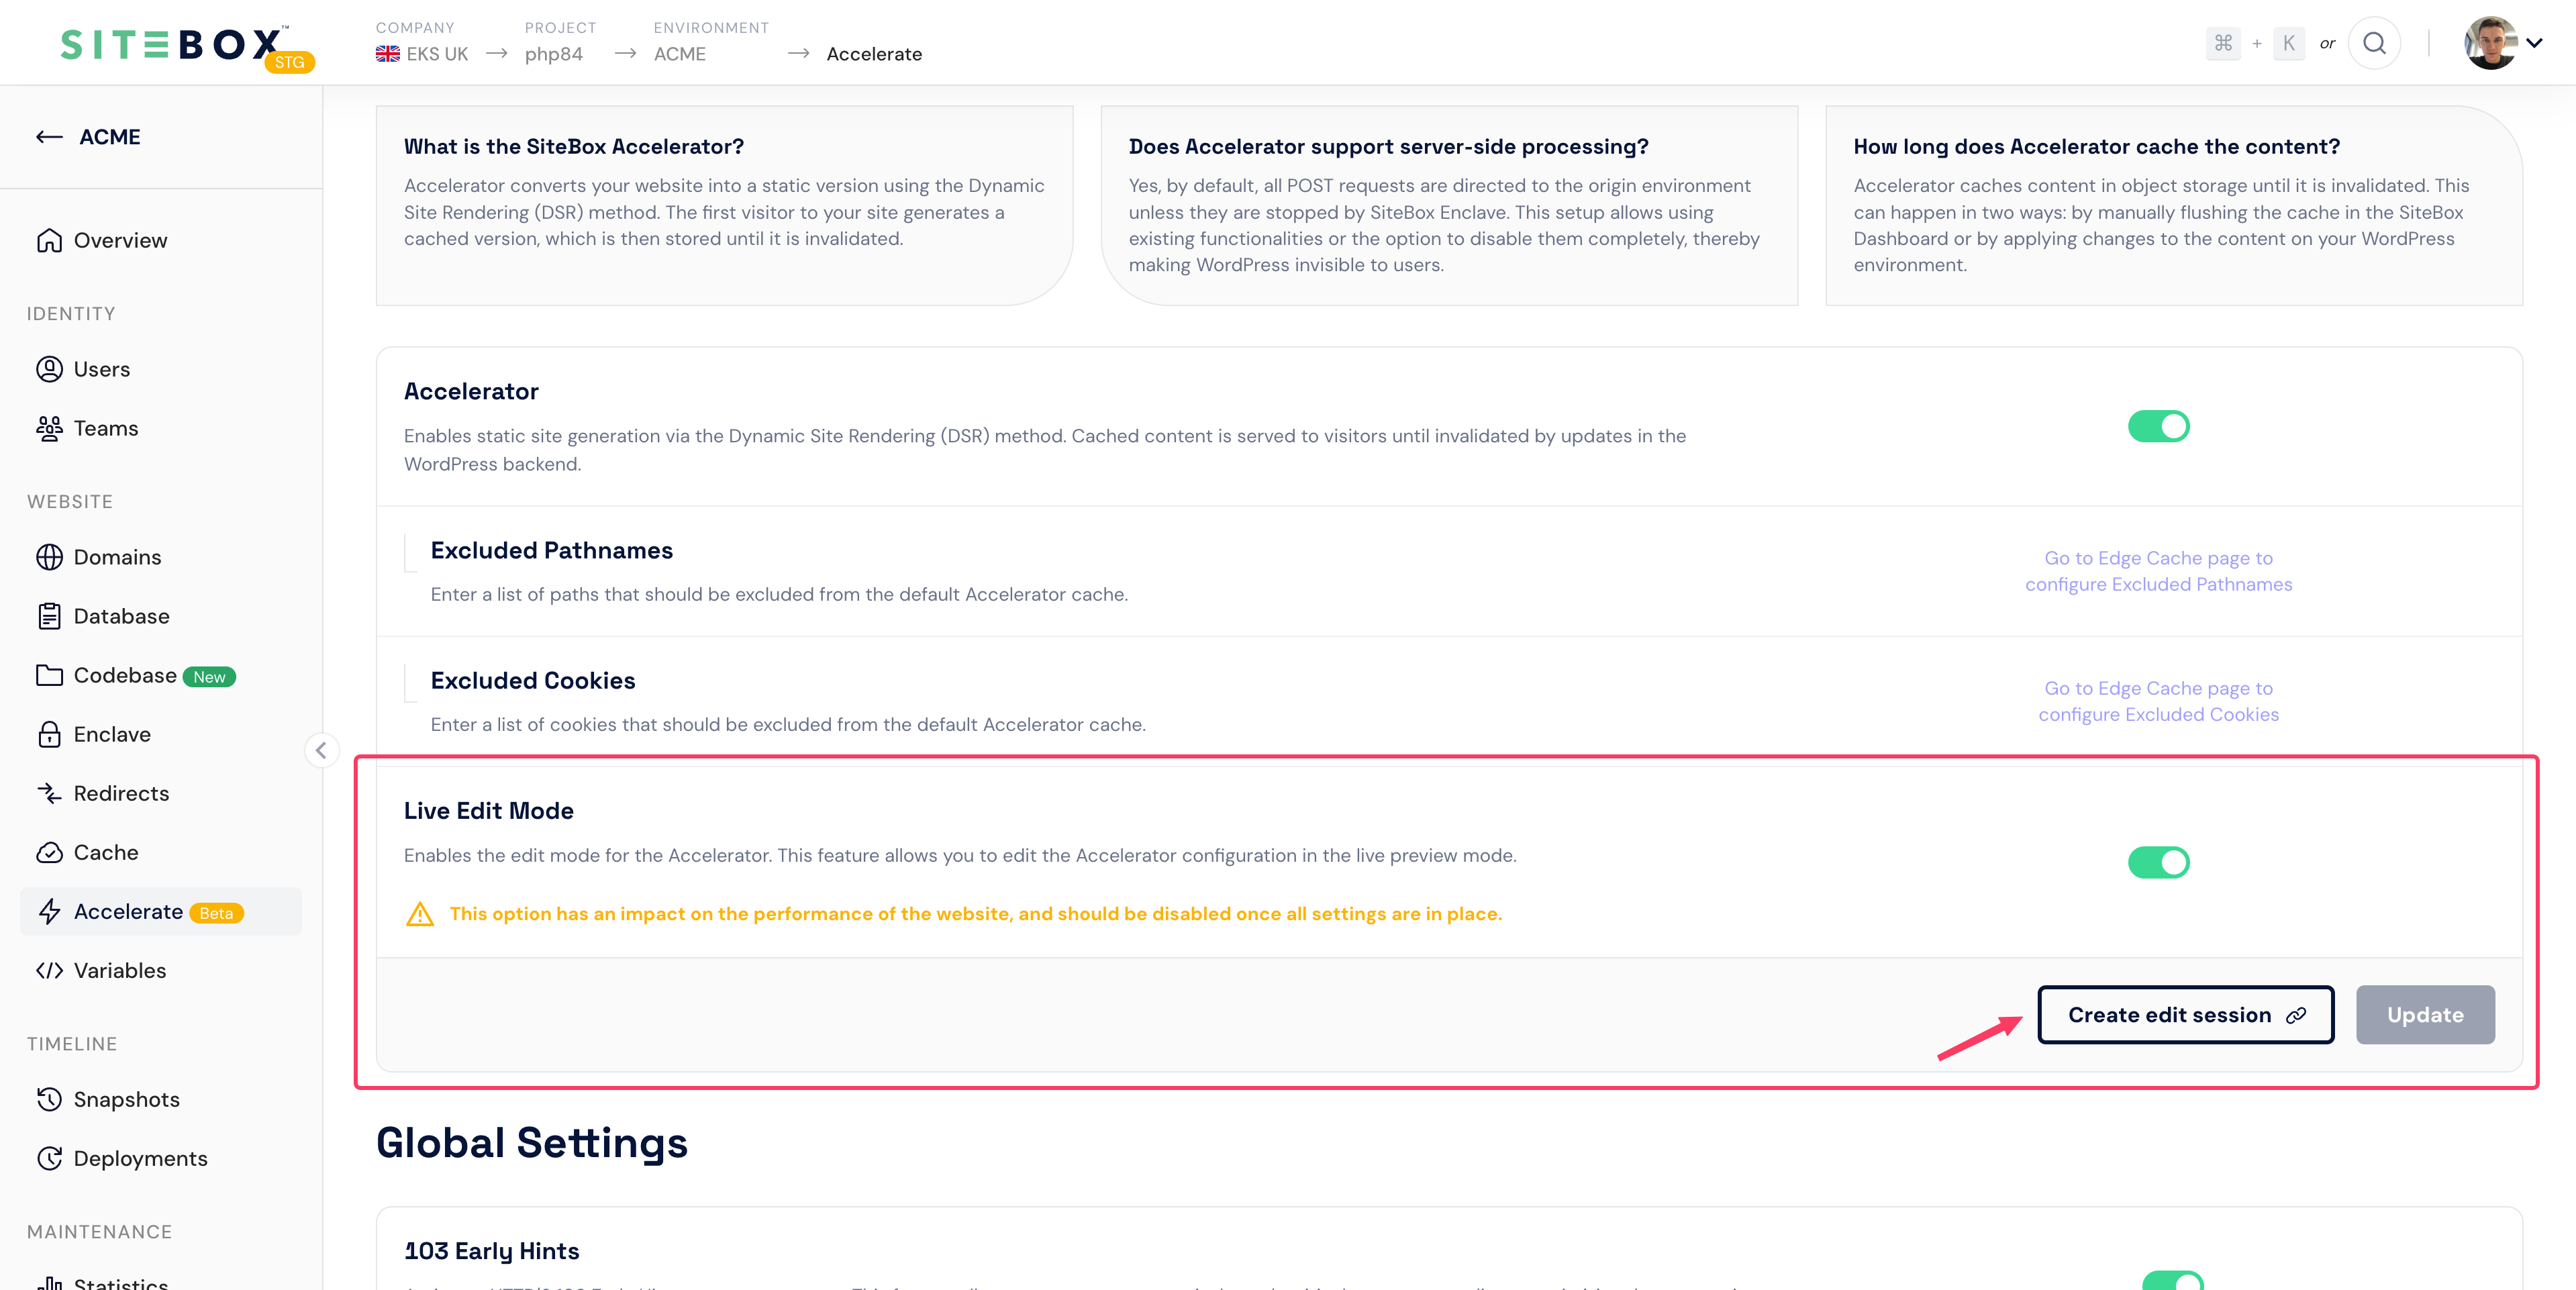Click the Database clipboard icon
Screen dimensions: 2576x1290
(49, 616)
